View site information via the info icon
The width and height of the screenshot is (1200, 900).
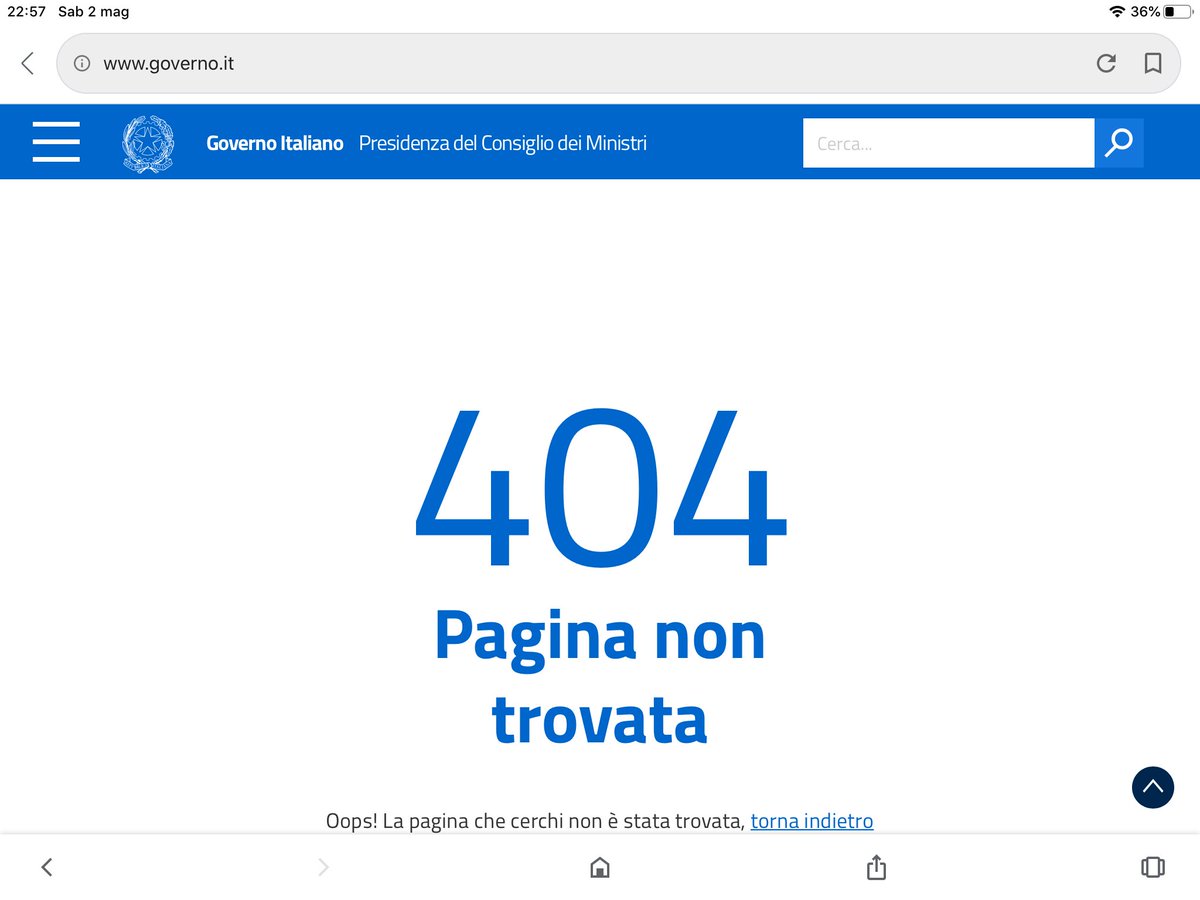click(81, 63)
